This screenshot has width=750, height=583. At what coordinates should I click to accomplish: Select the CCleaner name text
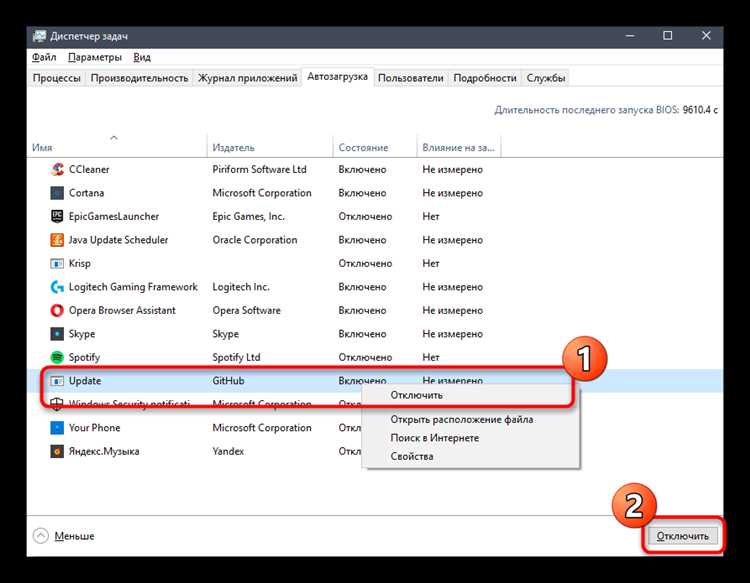click(x=89, y=169)
